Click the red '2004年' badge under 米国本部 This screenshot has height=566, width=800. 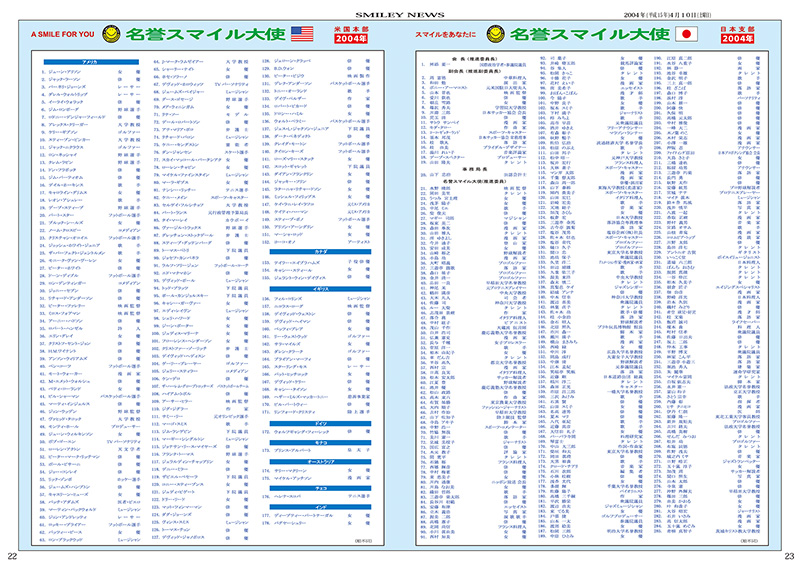click(351, 39)
